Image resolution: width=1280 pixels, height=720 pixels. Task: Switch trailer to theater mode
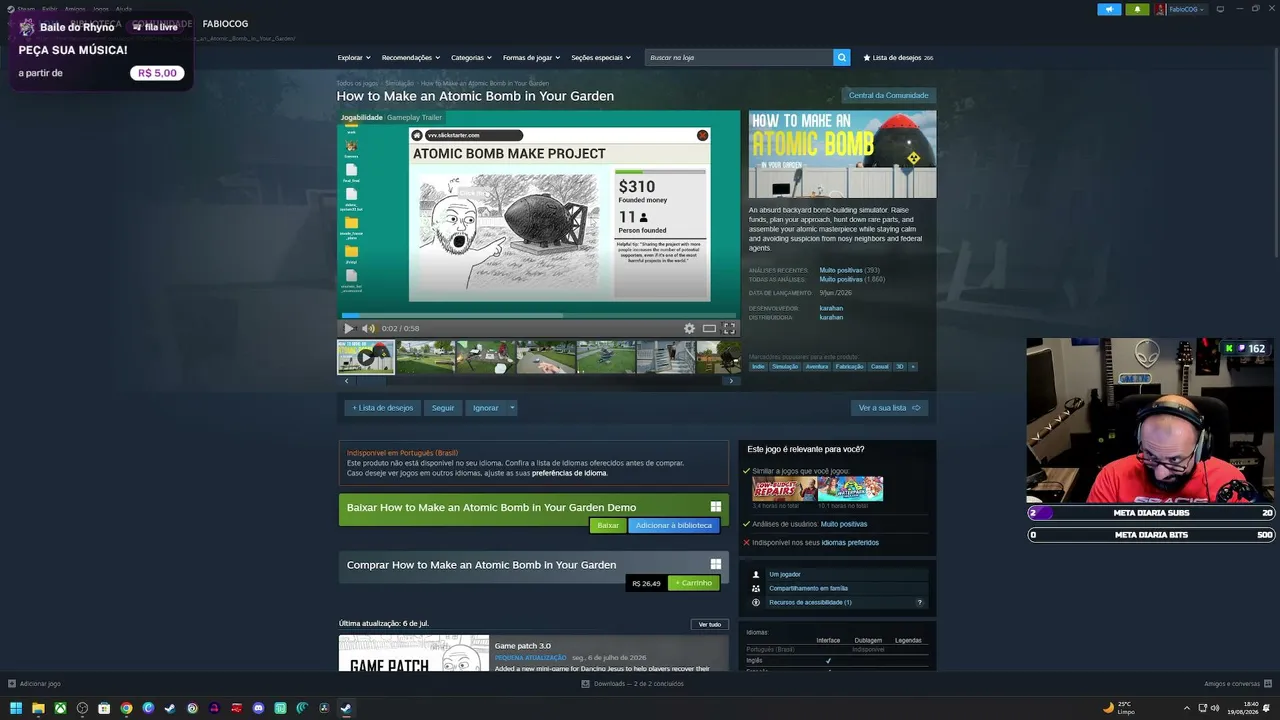(709, 328)
